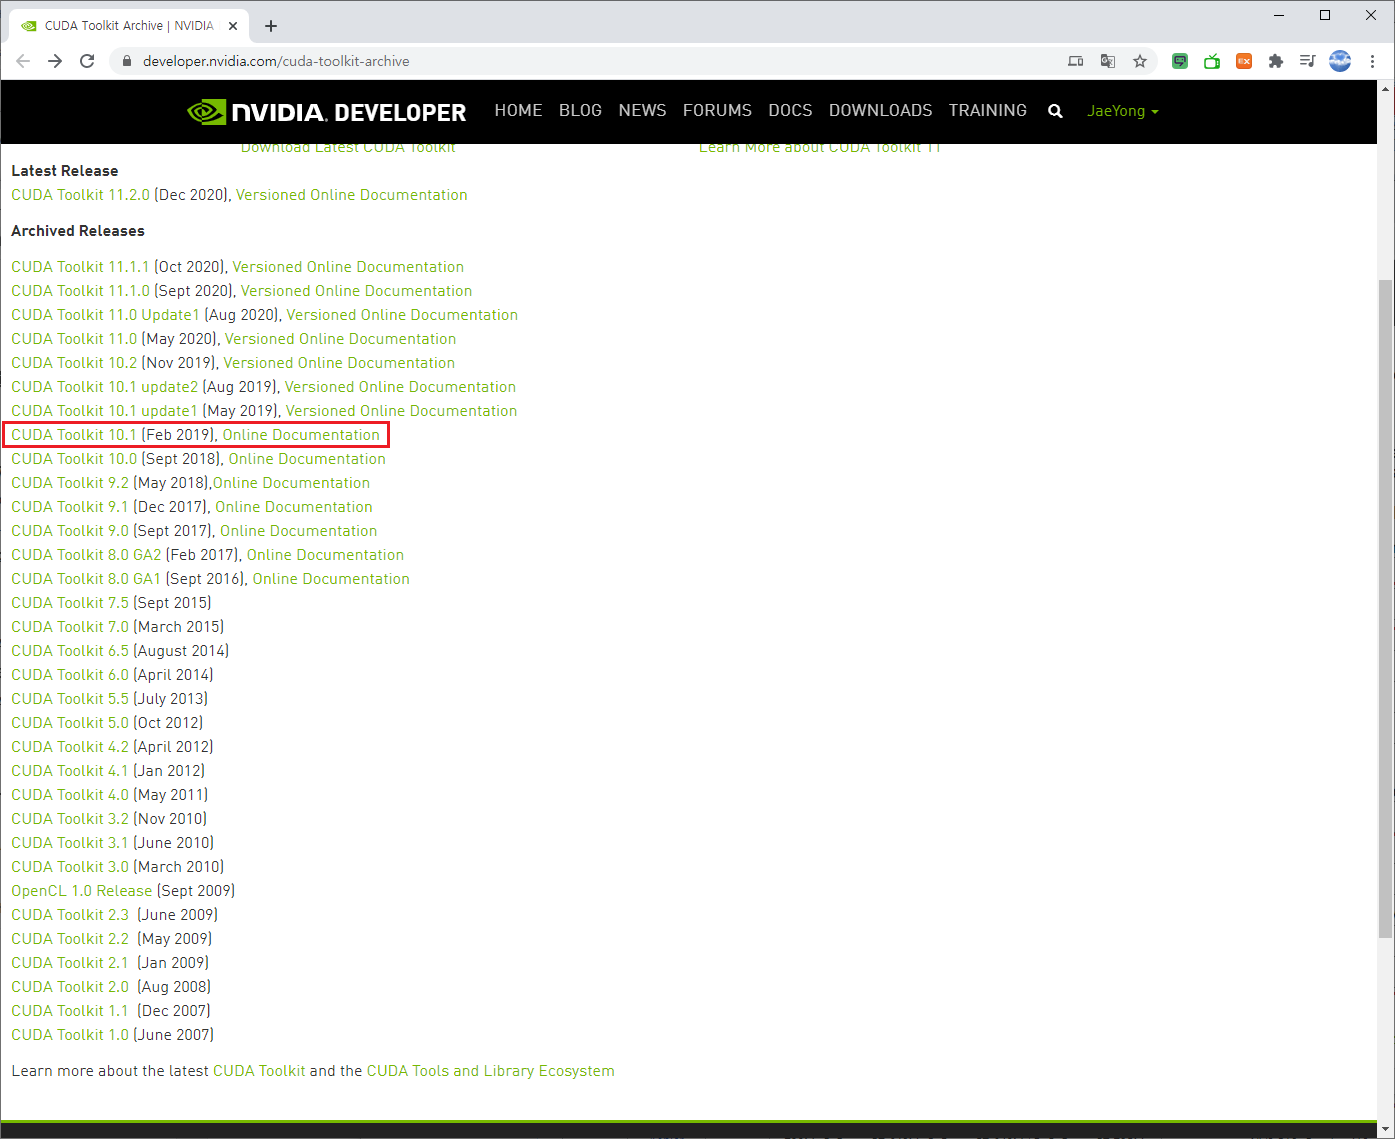
Task: Open the media control playlist icon
Action: [1307, 61]
